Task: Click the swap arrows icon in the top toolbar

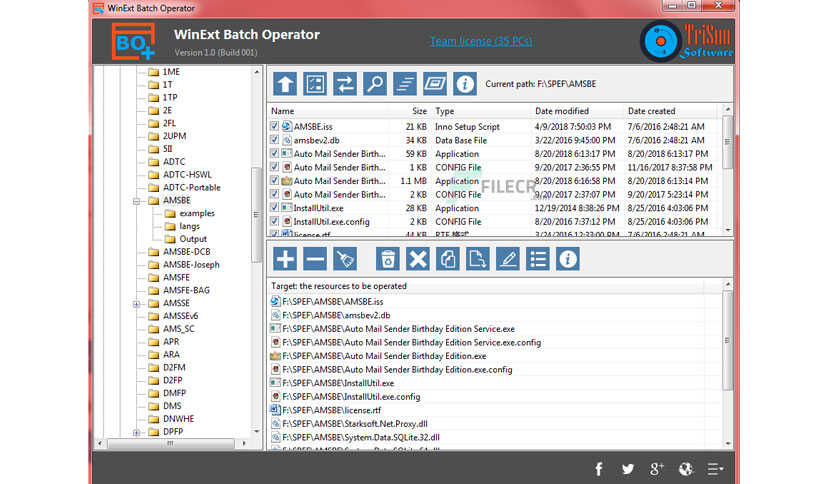Action: [345, 84]
